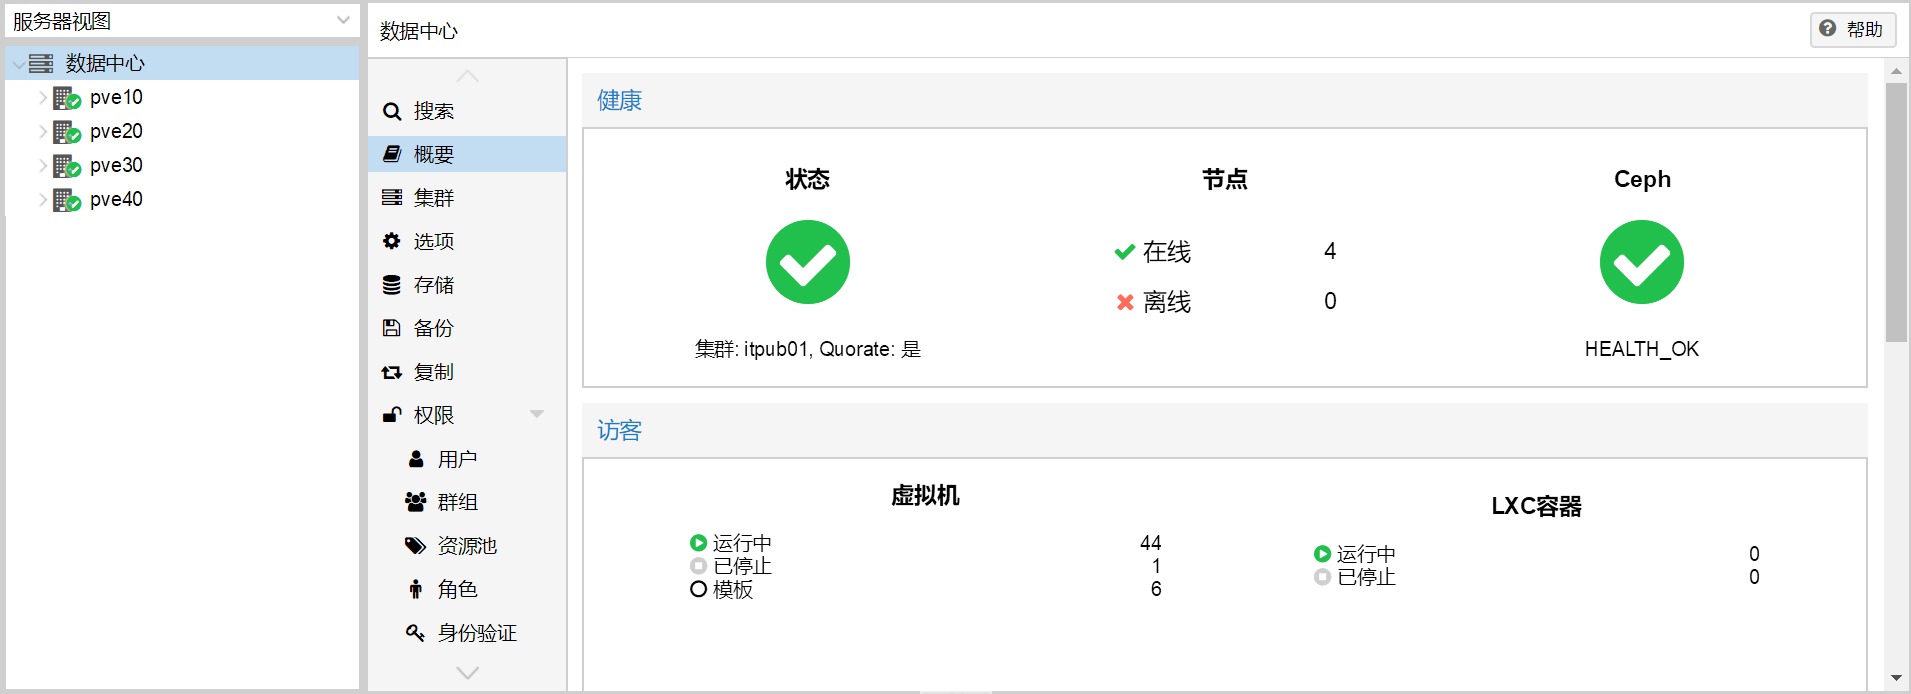Image resolution: width=1911 pixels, height=694 pixels.
Task: Click the 数据中心 datacenter icon in the tree
Action: [x=41, y=64]
